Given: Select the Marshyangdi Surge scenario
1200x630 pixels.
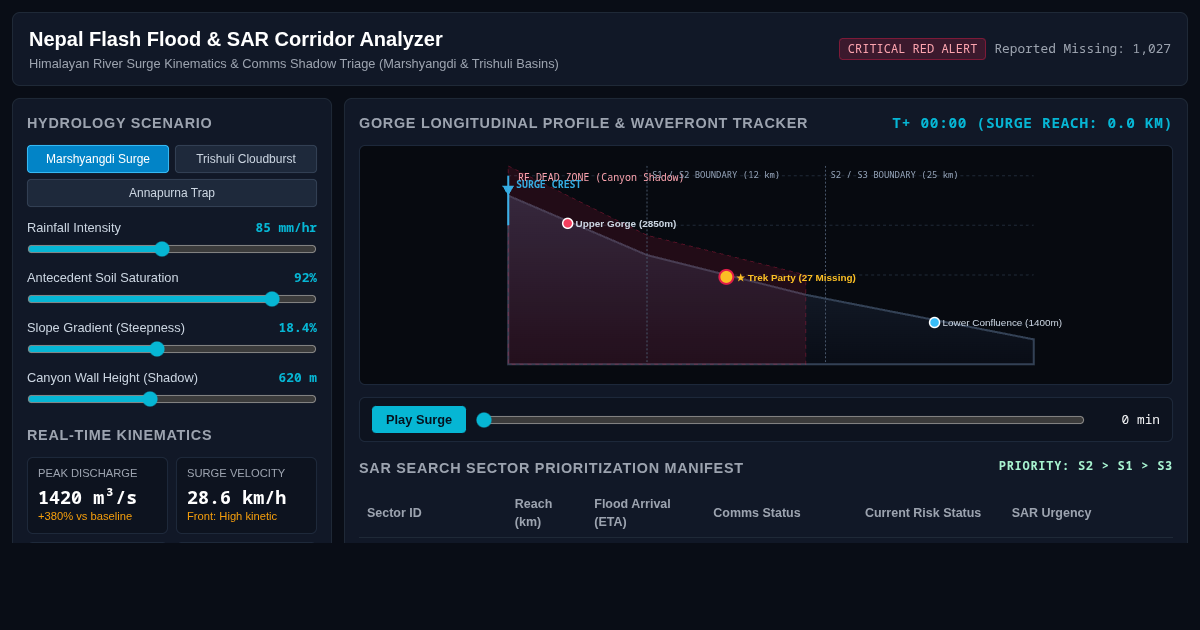Looking at the screenshot, I should (x=98, y=159).
